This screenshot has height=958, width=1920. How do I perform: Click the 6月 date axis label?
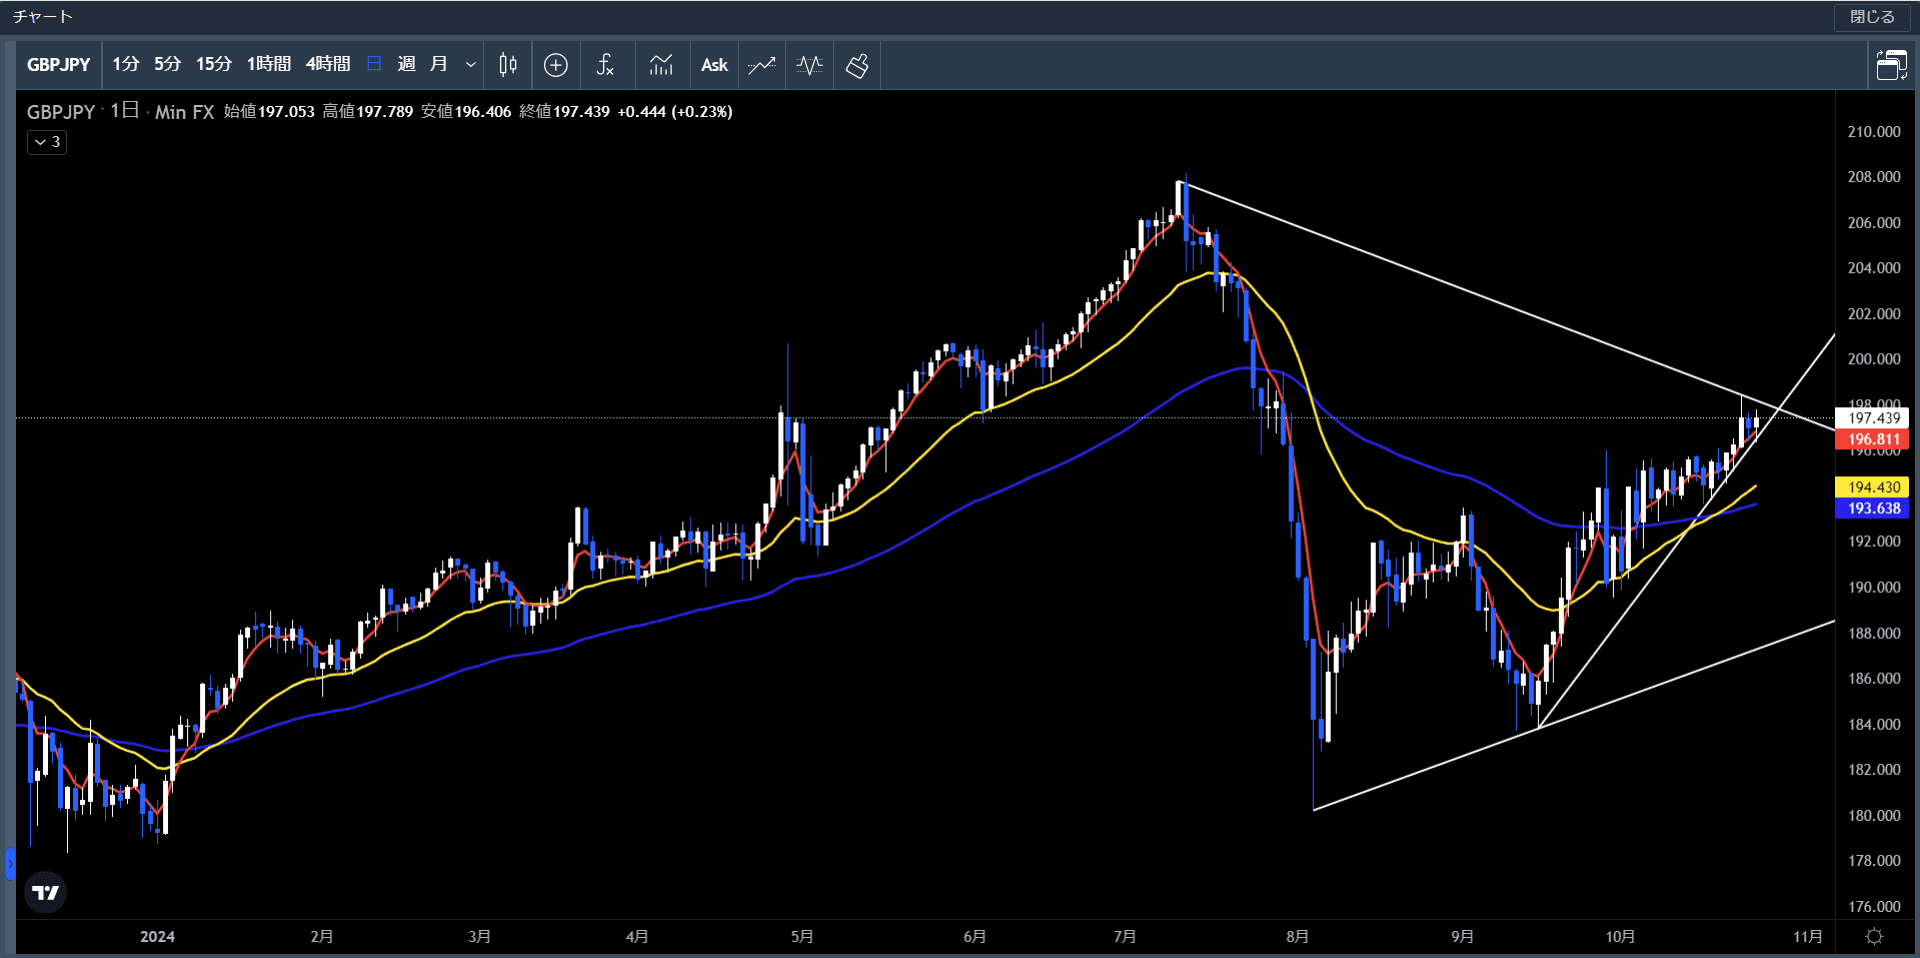975,937
